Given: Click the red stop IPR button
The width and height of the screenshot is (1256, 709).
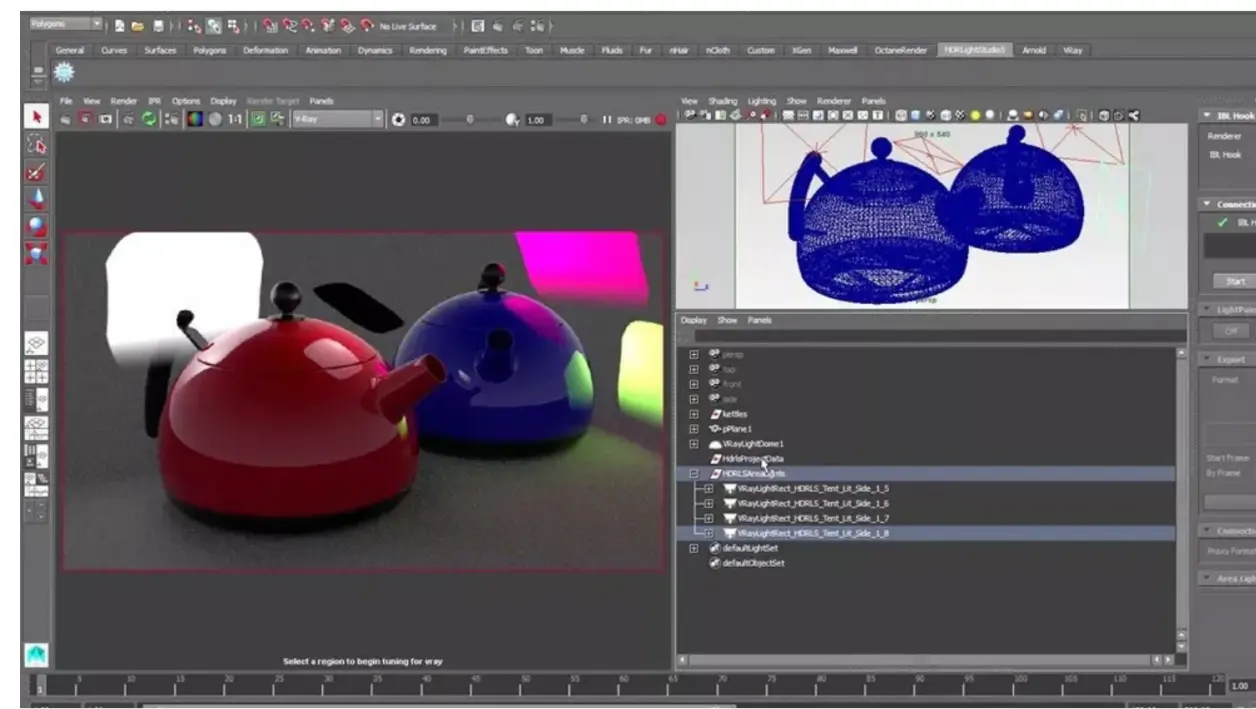Looking at the screenshot, I should click(x=661, y=119).
